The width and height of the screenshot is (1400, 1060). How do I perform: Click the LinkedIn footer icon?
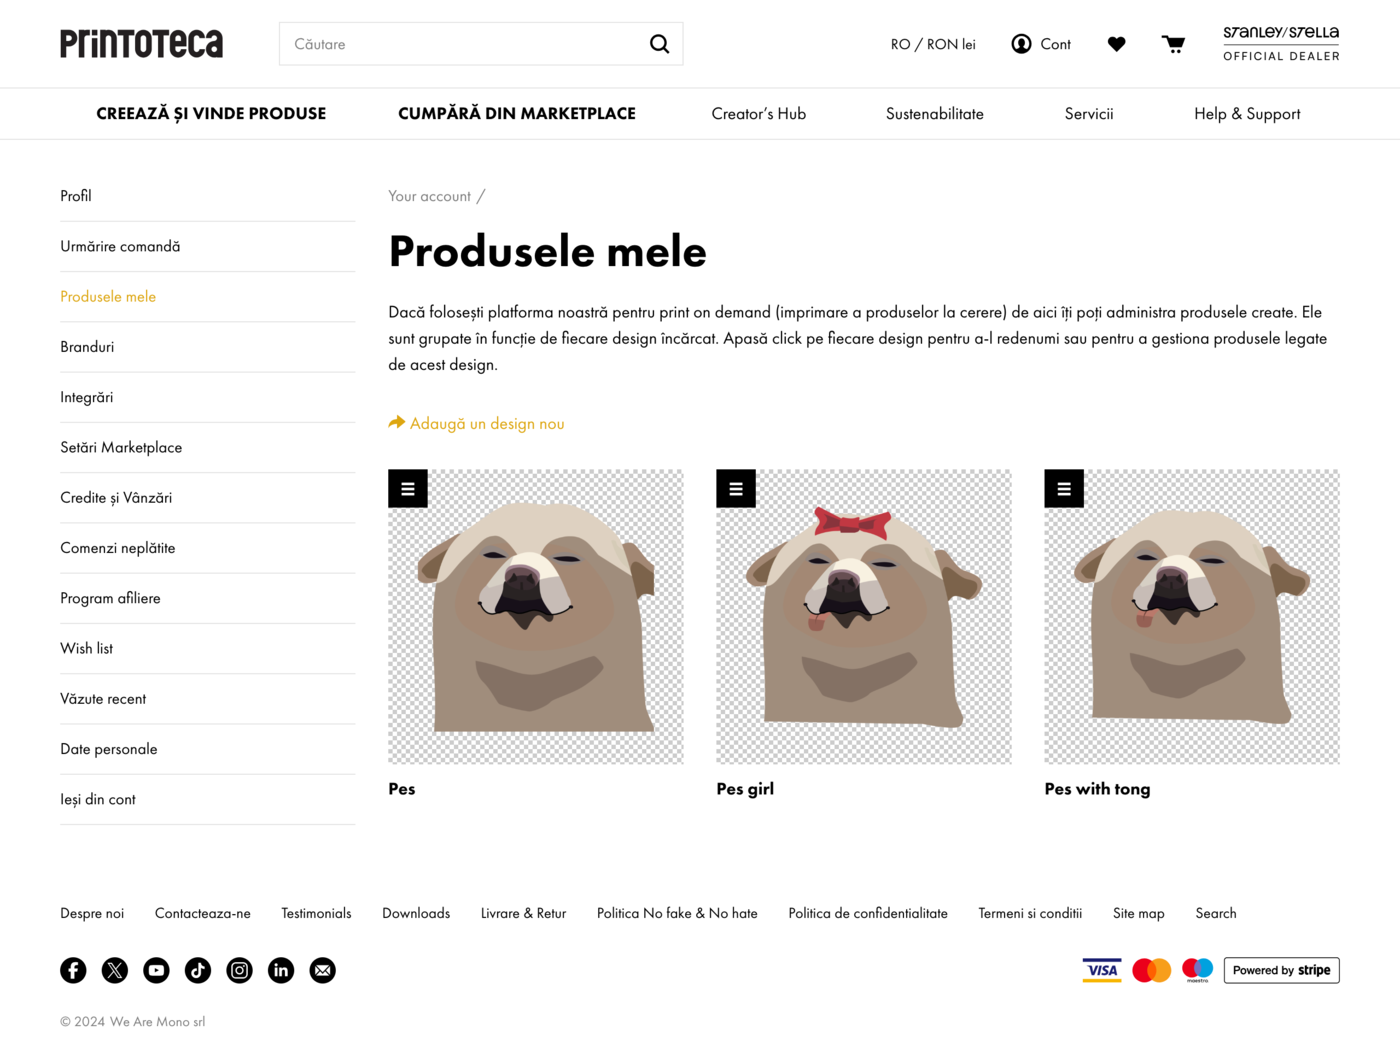coord(281,970)
